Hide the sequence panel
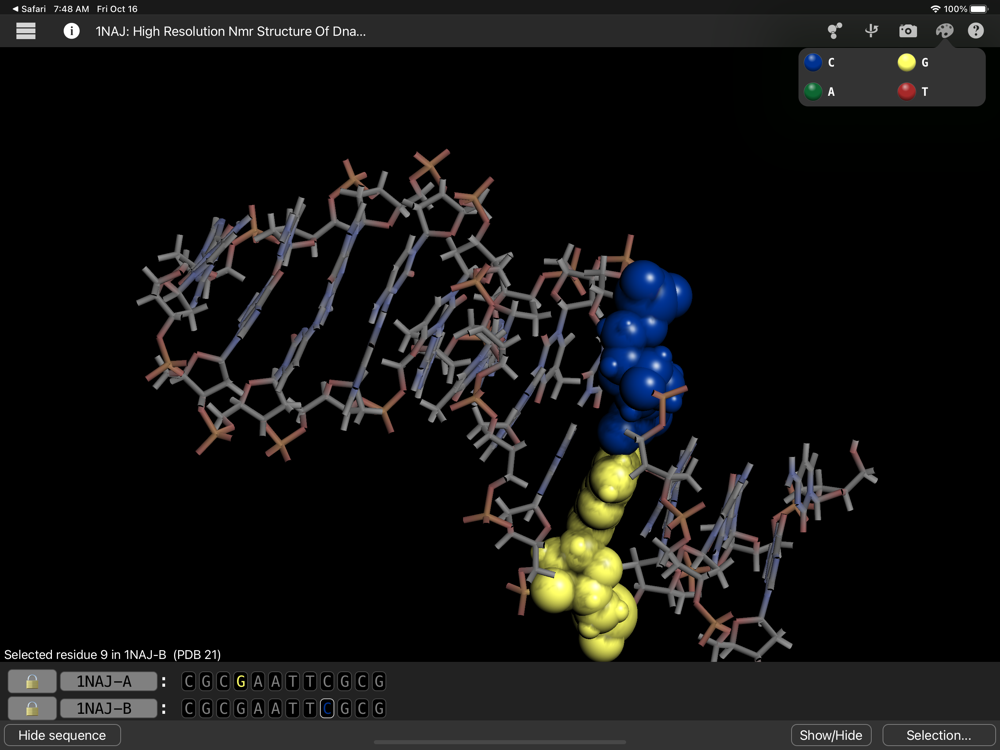Image resolution: width=1000 pixels, height=750 pixels. pyautogui.click(x=62, y=735)
